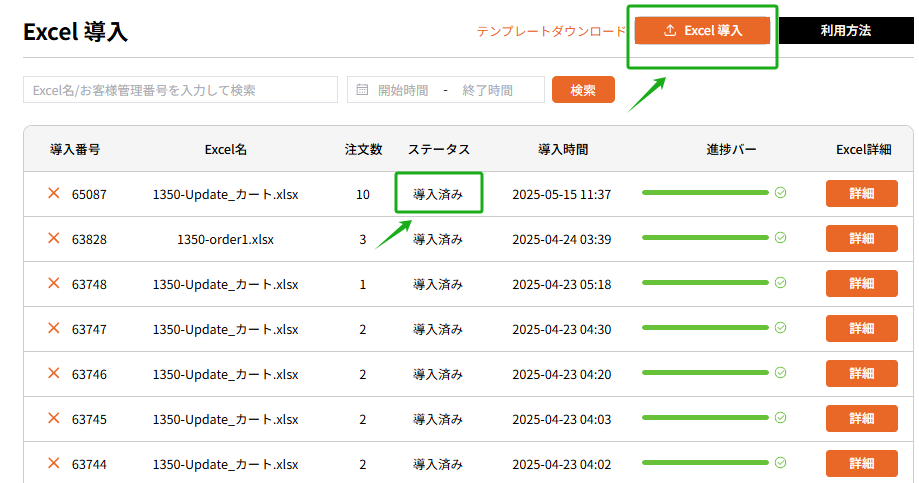Click timestamp 2025-05-15 11:37

pyautogui.click(x=561, y=194)
